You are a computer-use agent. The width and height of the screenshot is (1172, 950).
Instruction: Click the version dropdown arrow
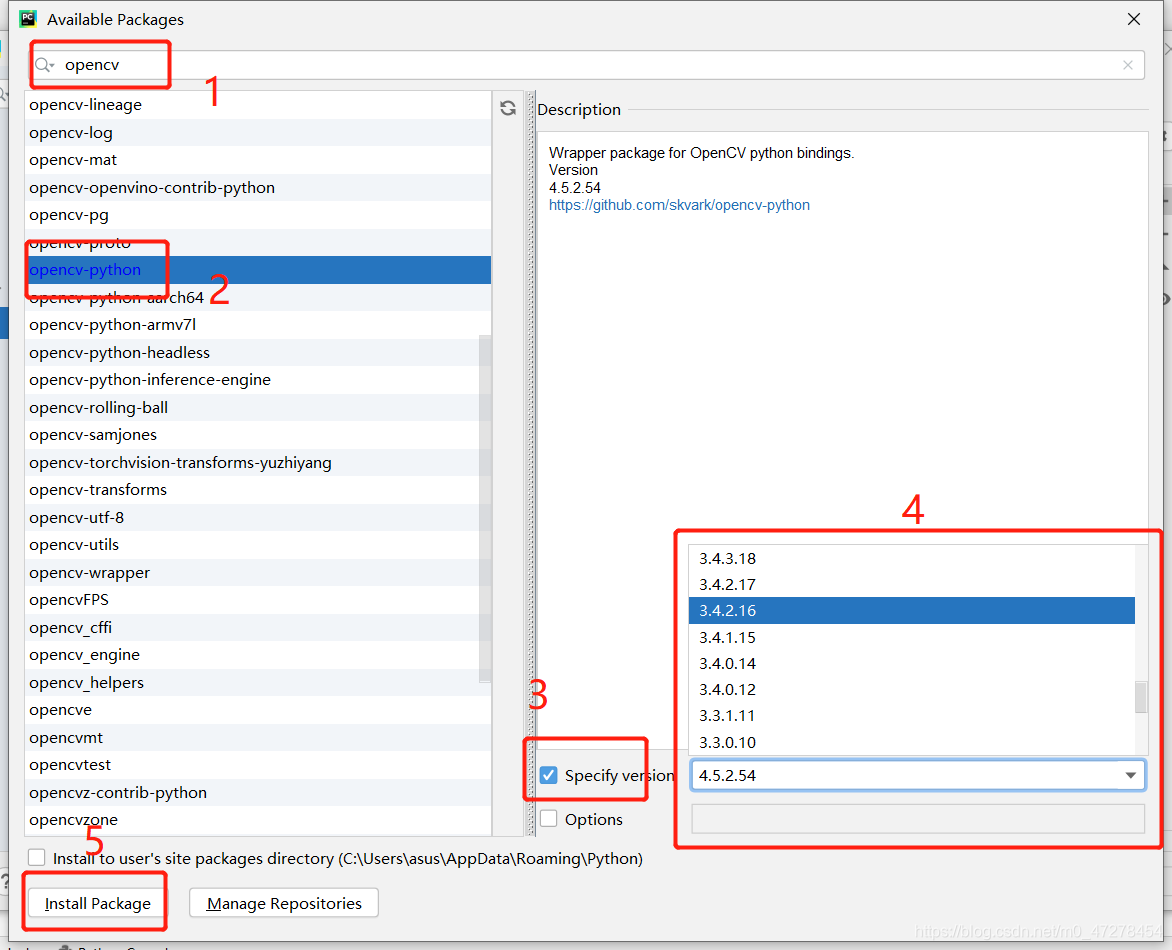coord(1131,775)
